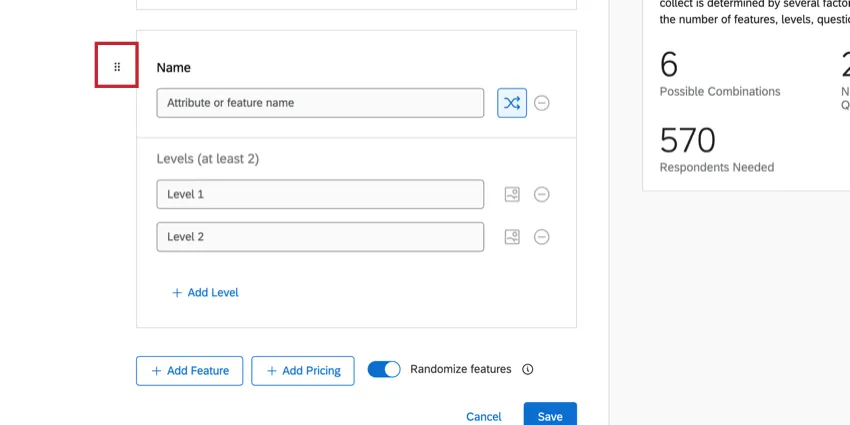Delete Level 1 with its minus icon
This screenshot has height=425, width=850.
[542, 195]
